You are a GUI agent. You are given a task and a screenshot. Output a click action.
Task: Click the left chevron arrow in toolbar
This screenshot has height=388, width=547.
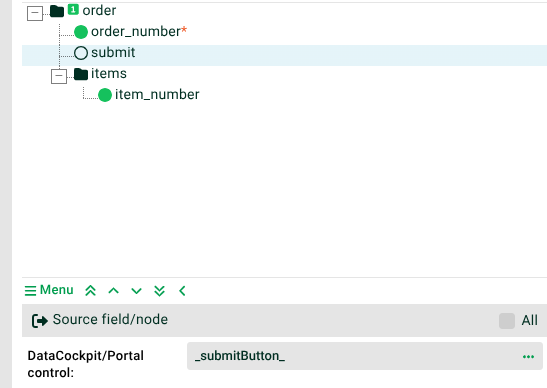coord(182,291)
